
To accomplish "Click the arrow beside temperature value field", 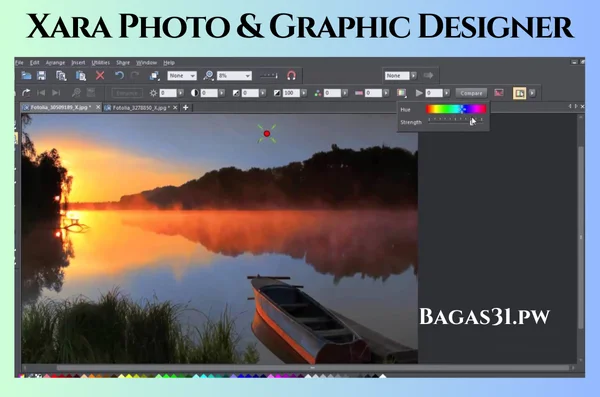I will (386, 93).
